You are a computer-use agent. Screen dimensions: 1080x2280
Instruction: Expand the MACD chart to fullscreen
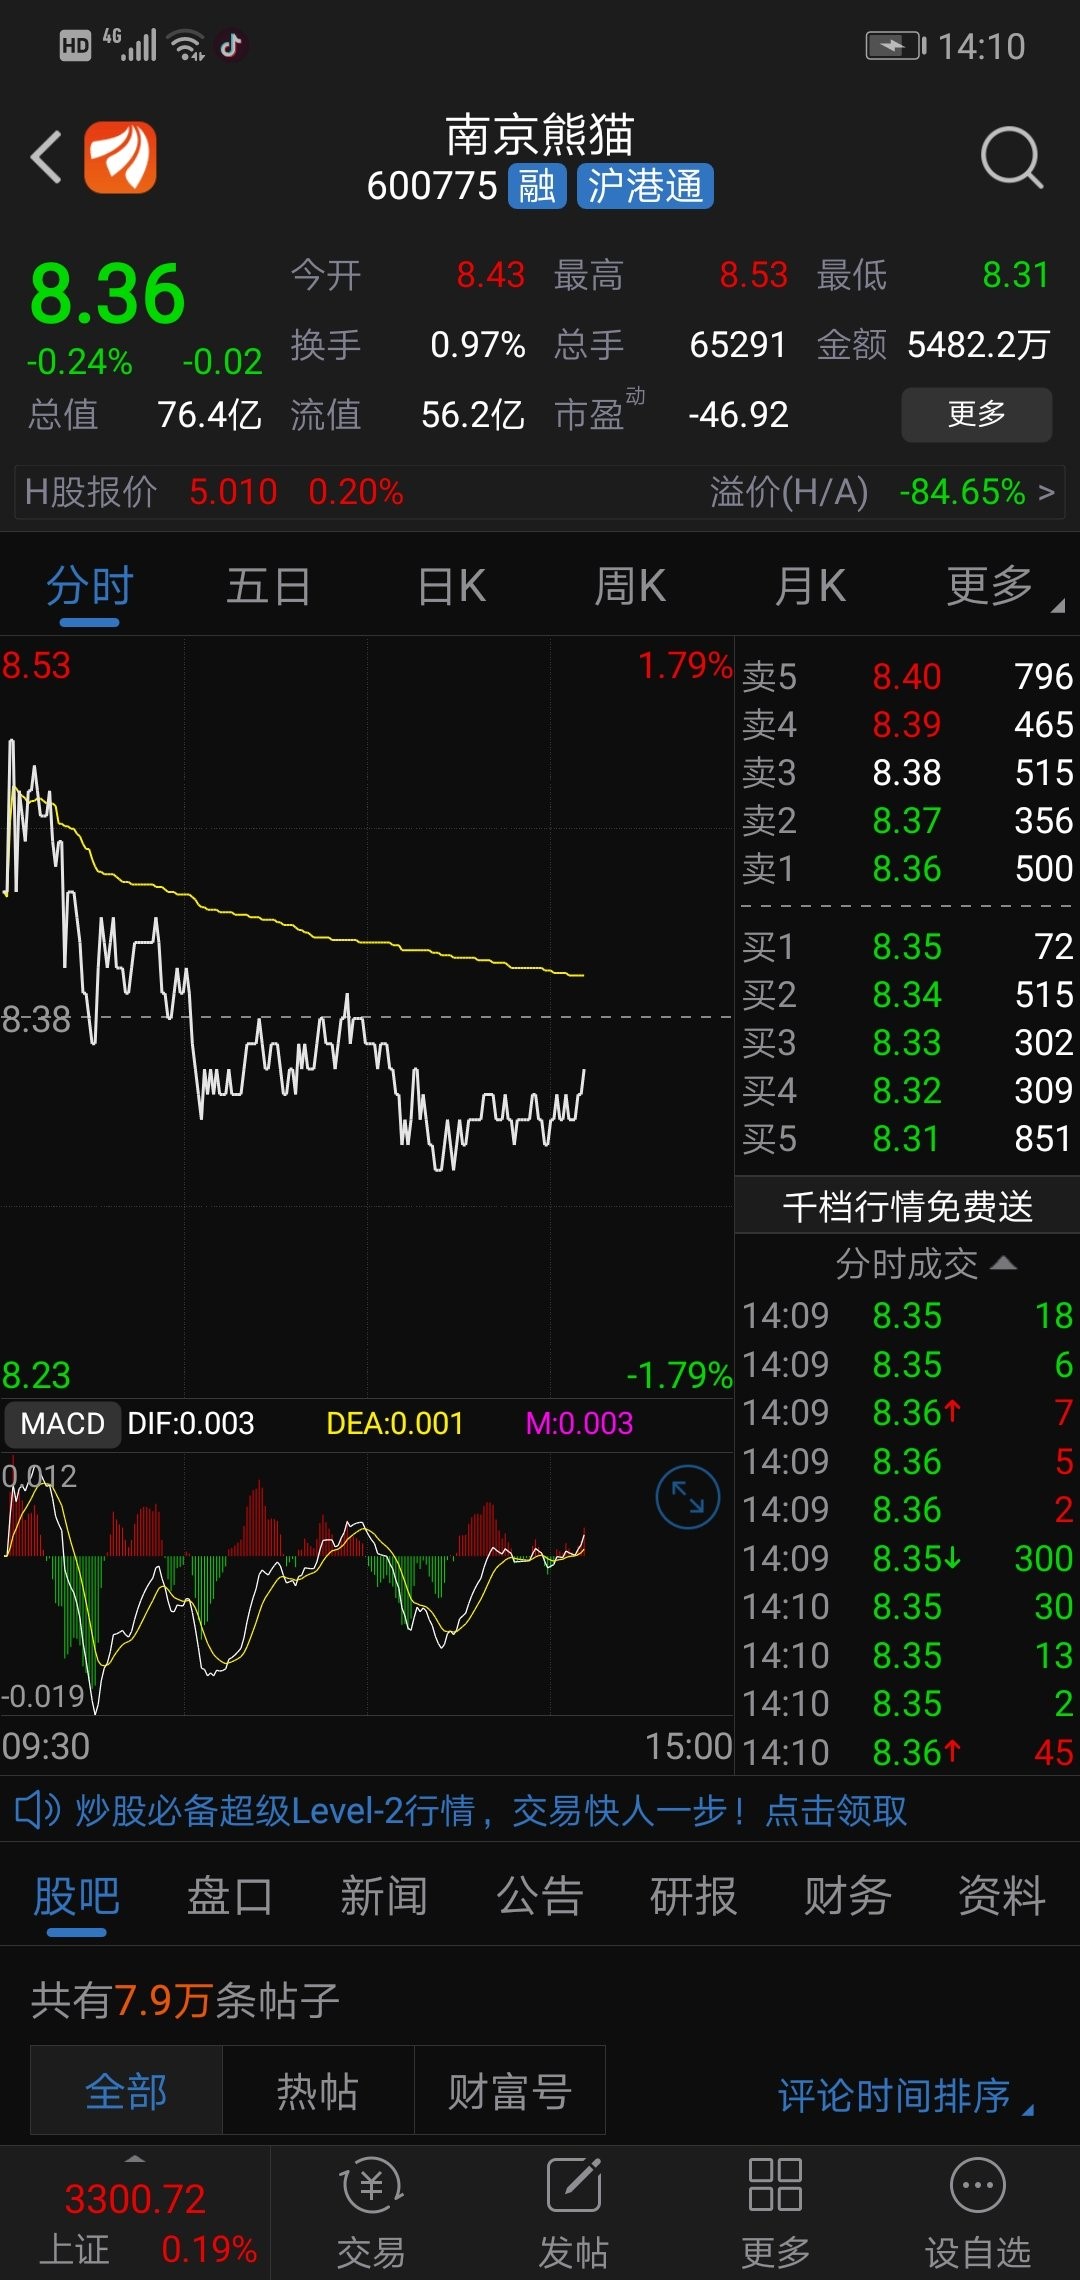[x=687, y=1497]
